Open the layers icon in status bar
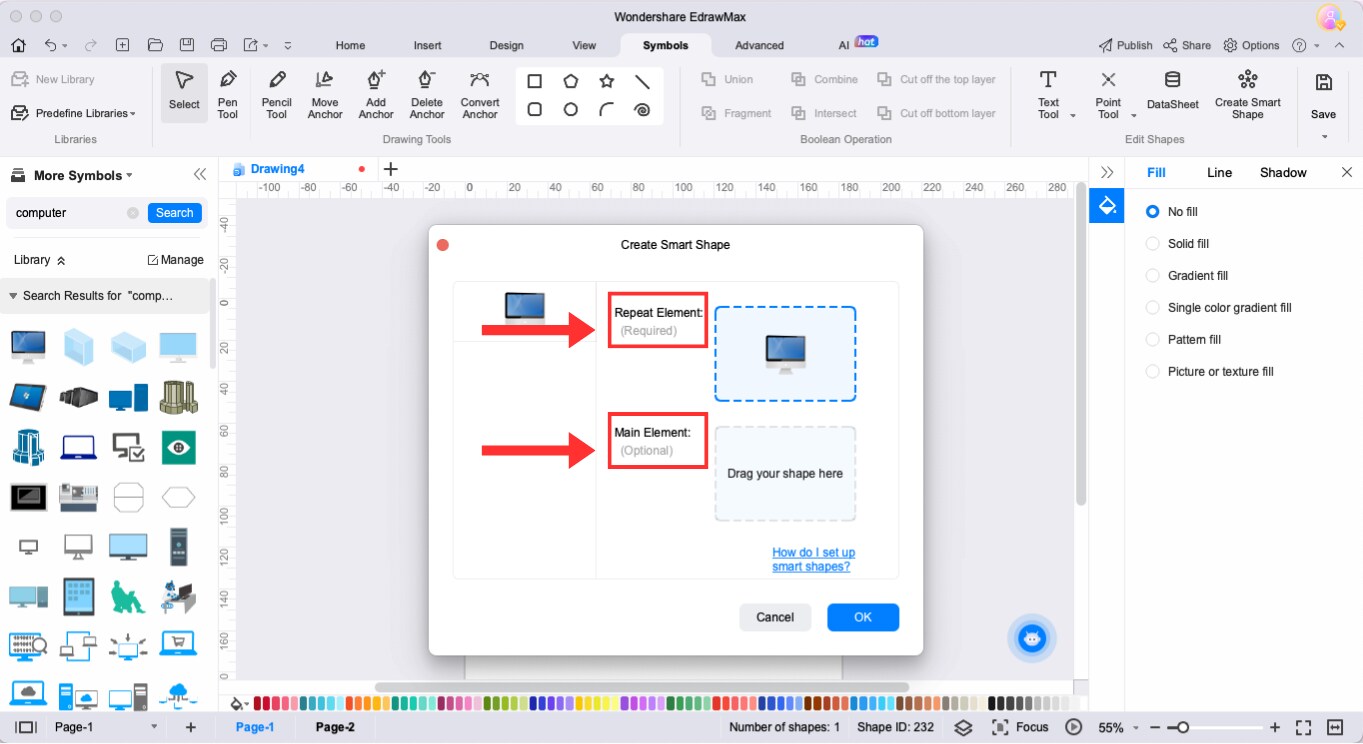Image resolution: width=1363 pixels, height=744 pixels. pos(963,727)
